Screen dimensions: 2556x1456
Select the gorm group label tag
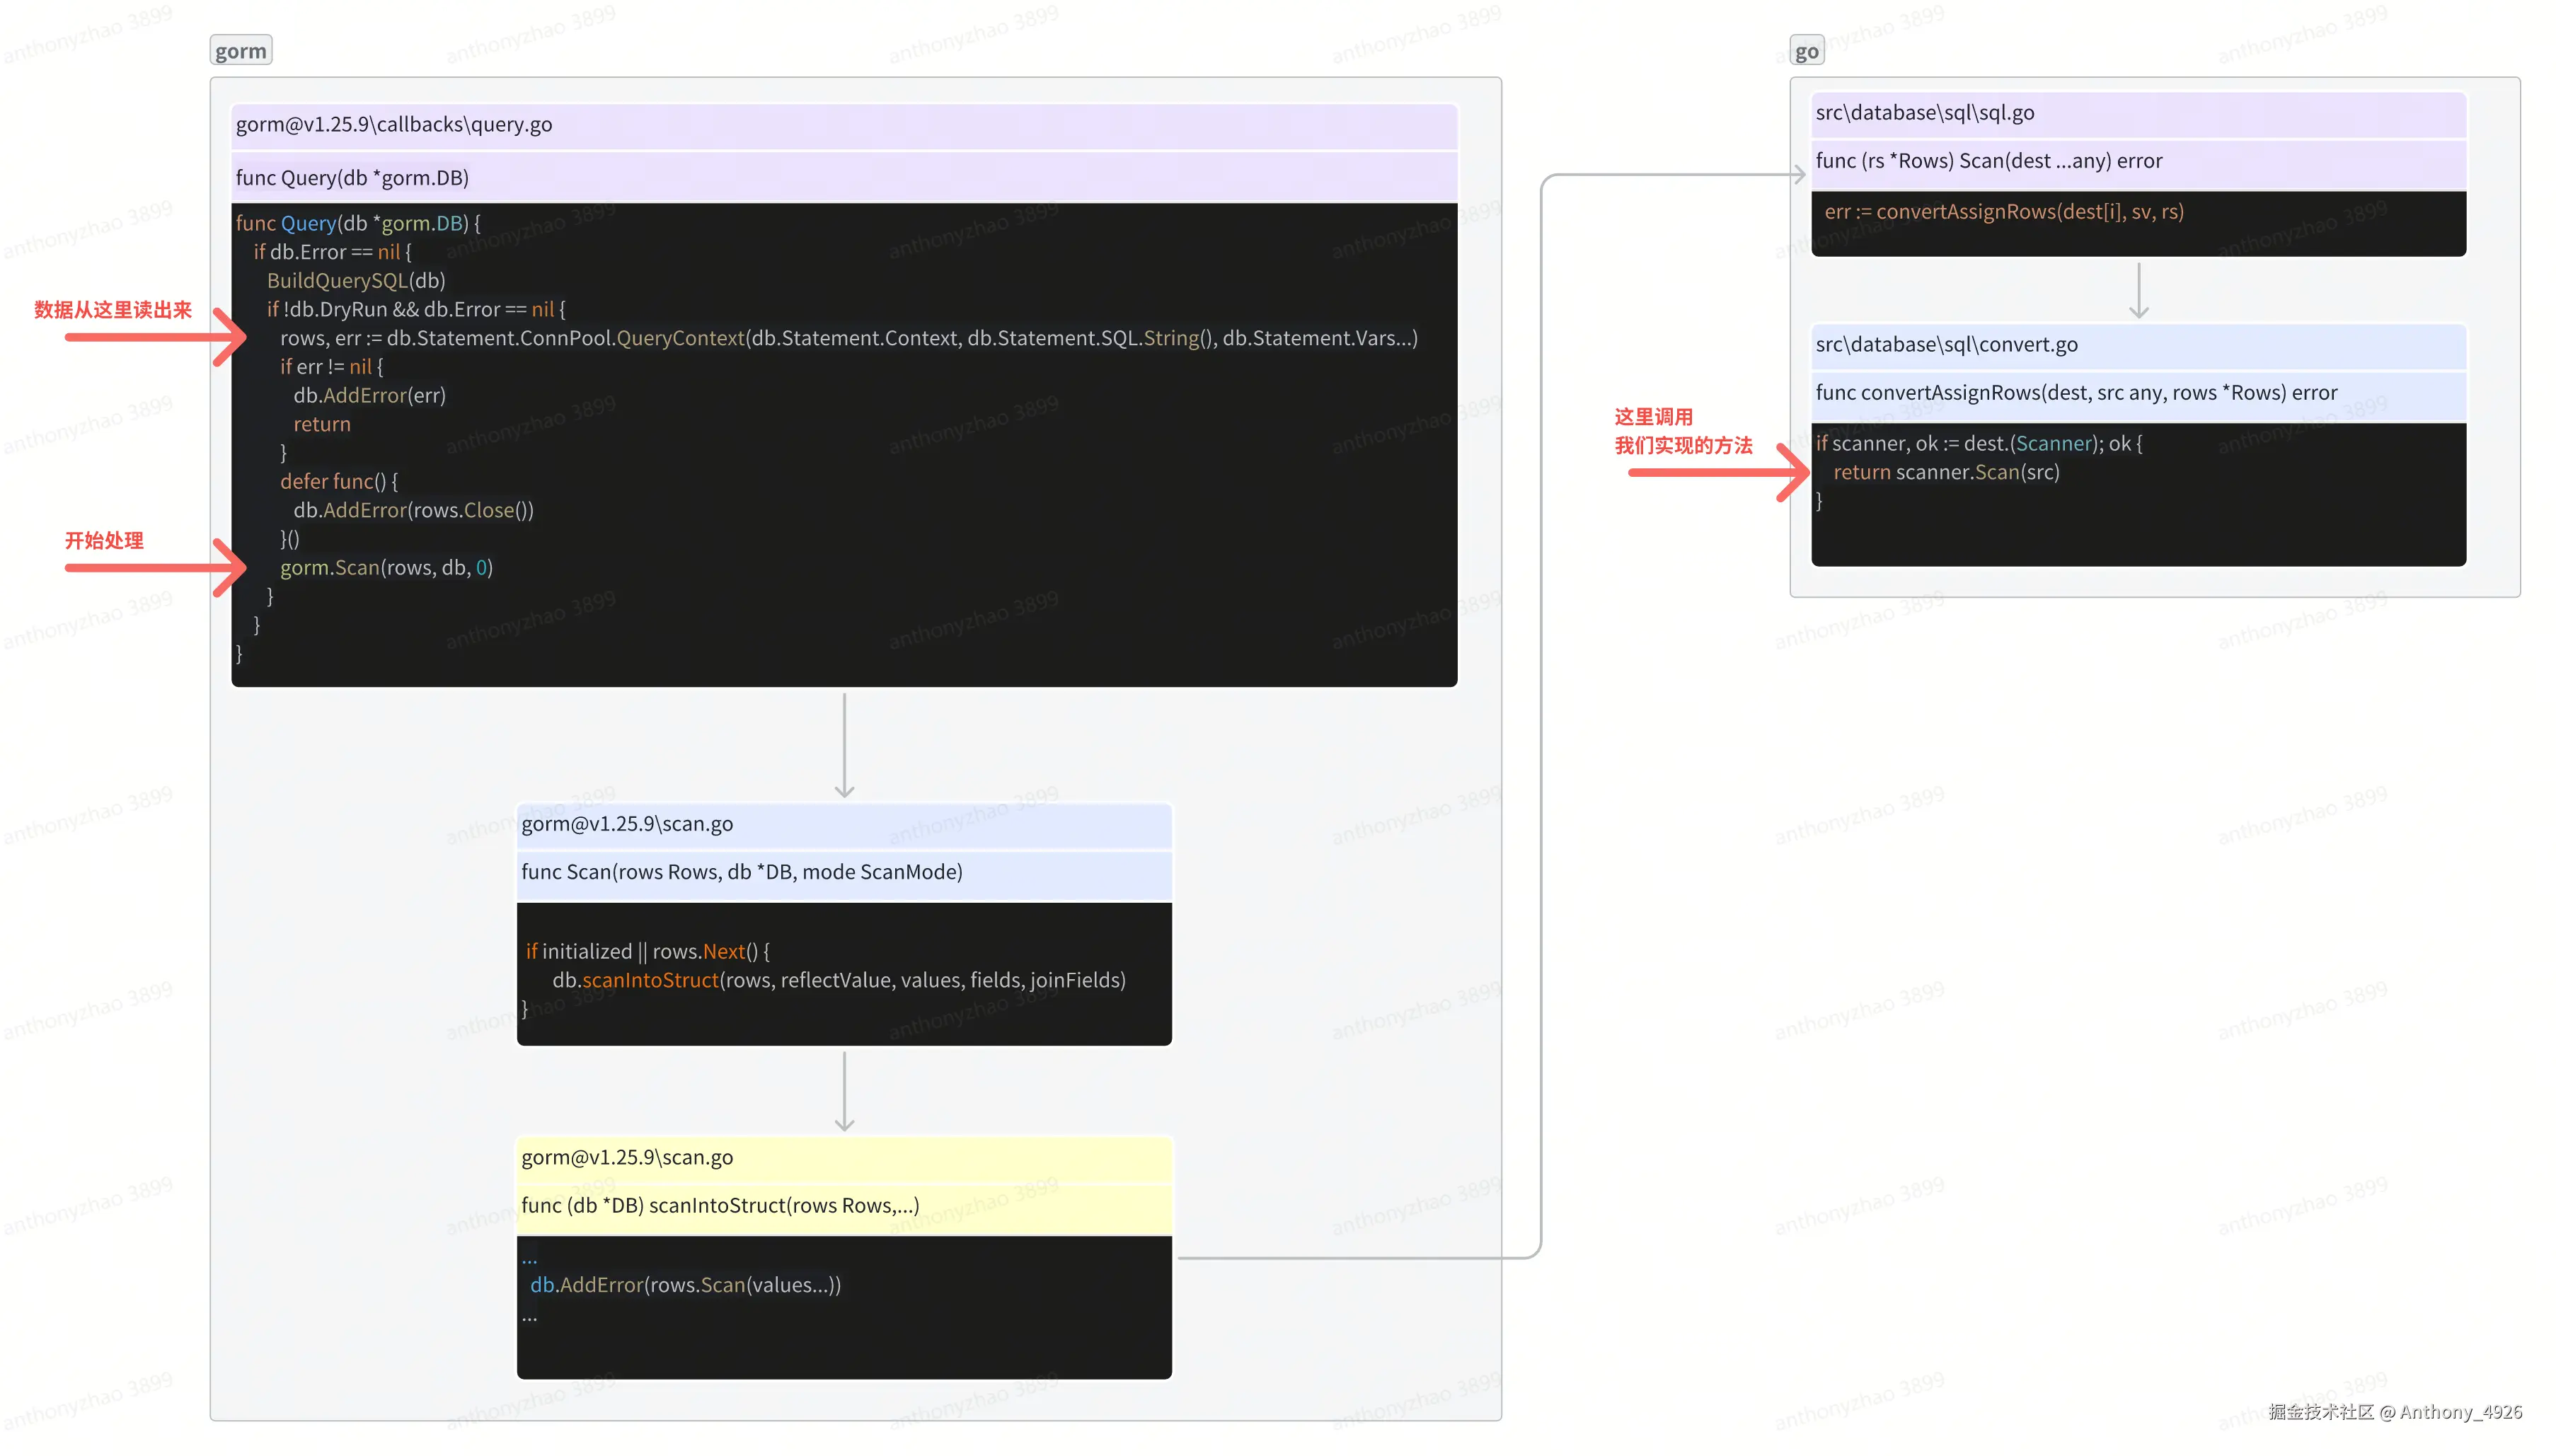(x=241, y=51)
